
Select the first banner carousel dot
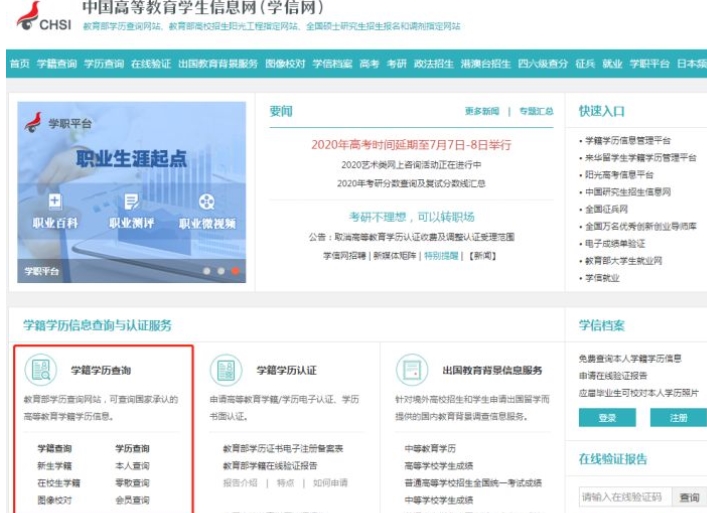click(207, 271)
